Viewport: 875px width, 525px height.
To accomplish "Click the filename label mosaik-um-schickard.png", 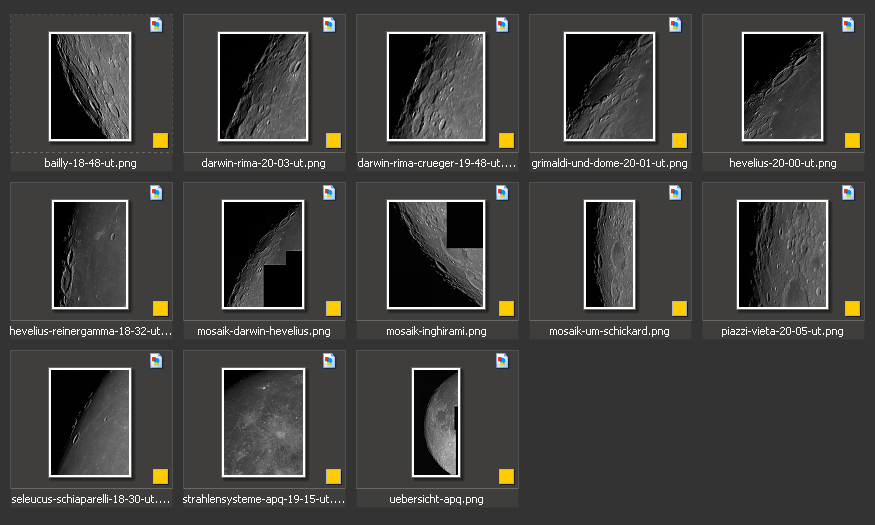I will point(609,331).
